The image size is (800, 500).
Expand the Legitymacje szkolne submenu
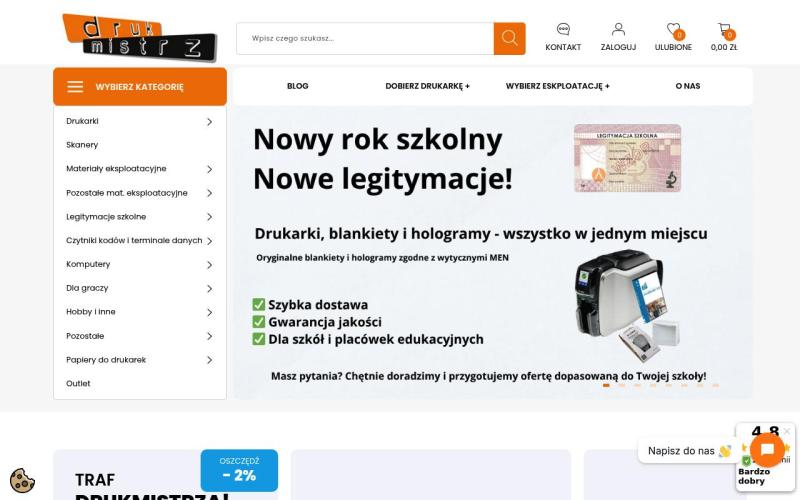click(x=209, y=217)
